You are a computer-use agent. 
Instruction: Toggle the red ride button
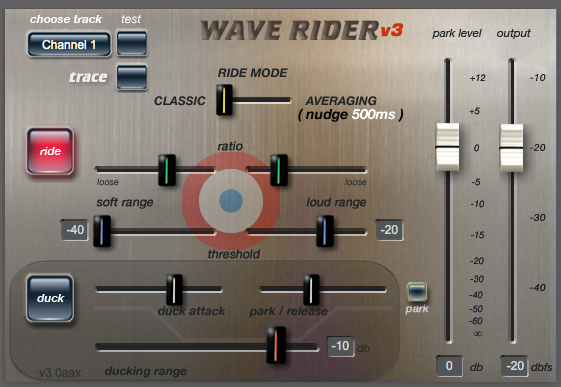pyautogui.click(x=50, y=151)
